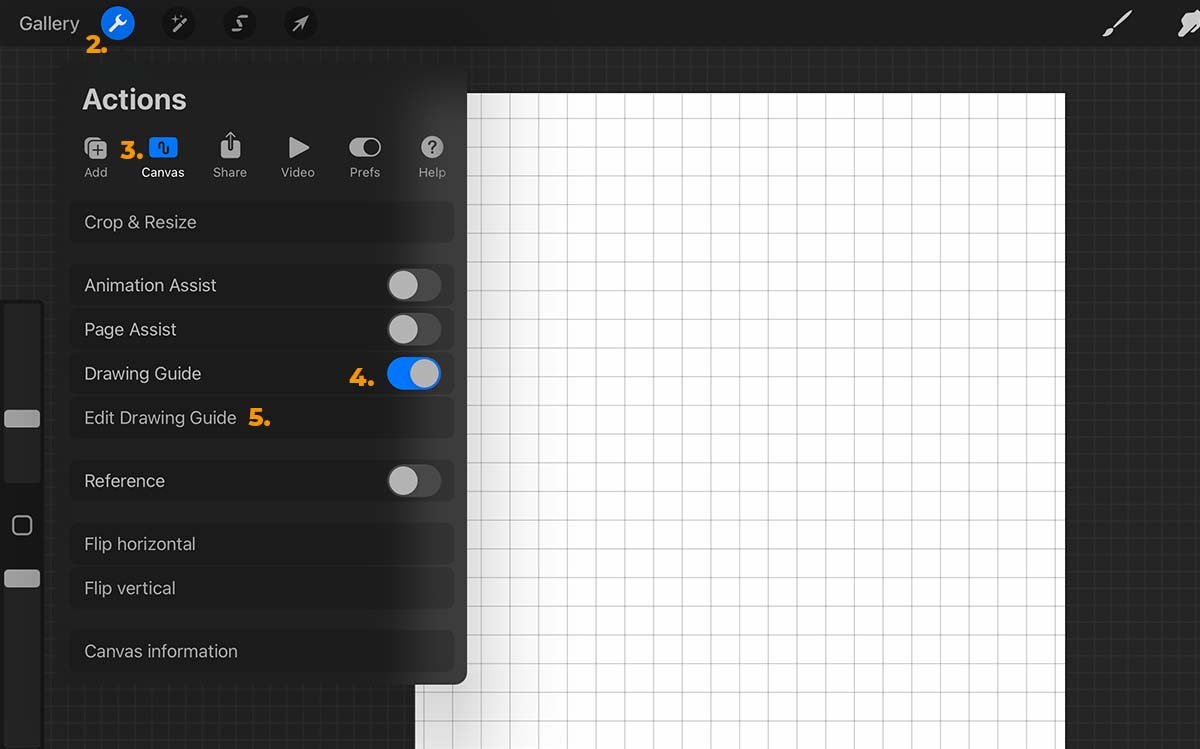Turn on the Page Assist switch

[x=414, y=329]
